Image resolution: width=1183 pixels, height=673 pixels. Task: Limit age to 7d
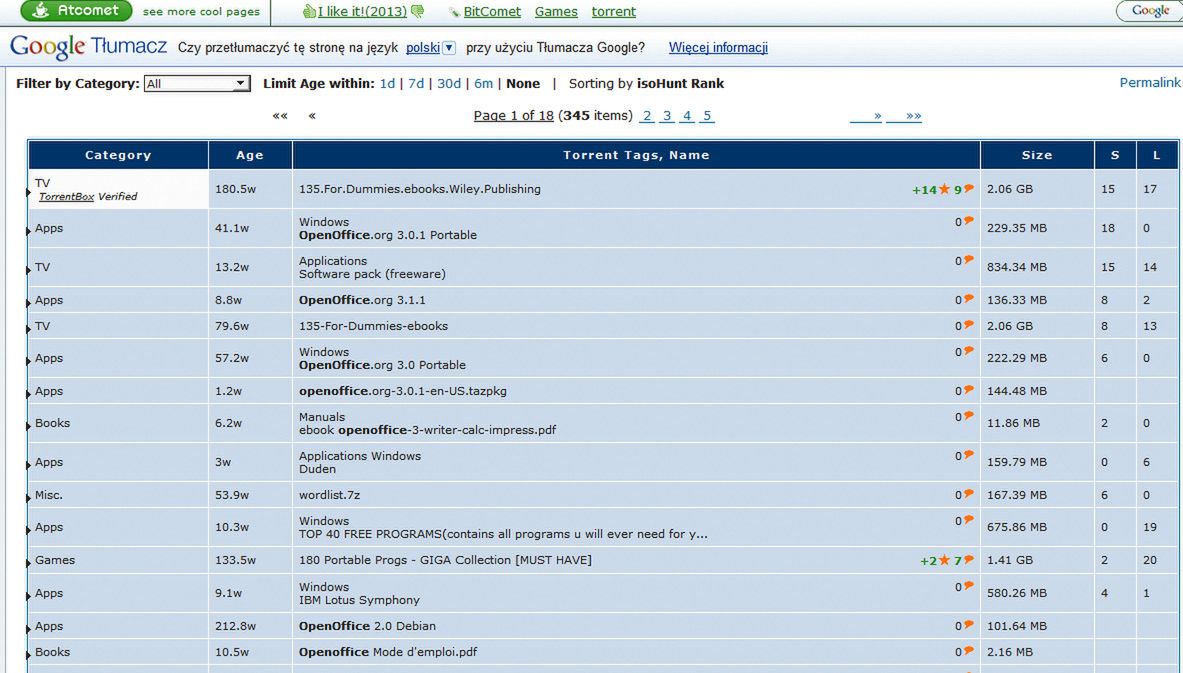pyautogui.click(x=416, y=84)
